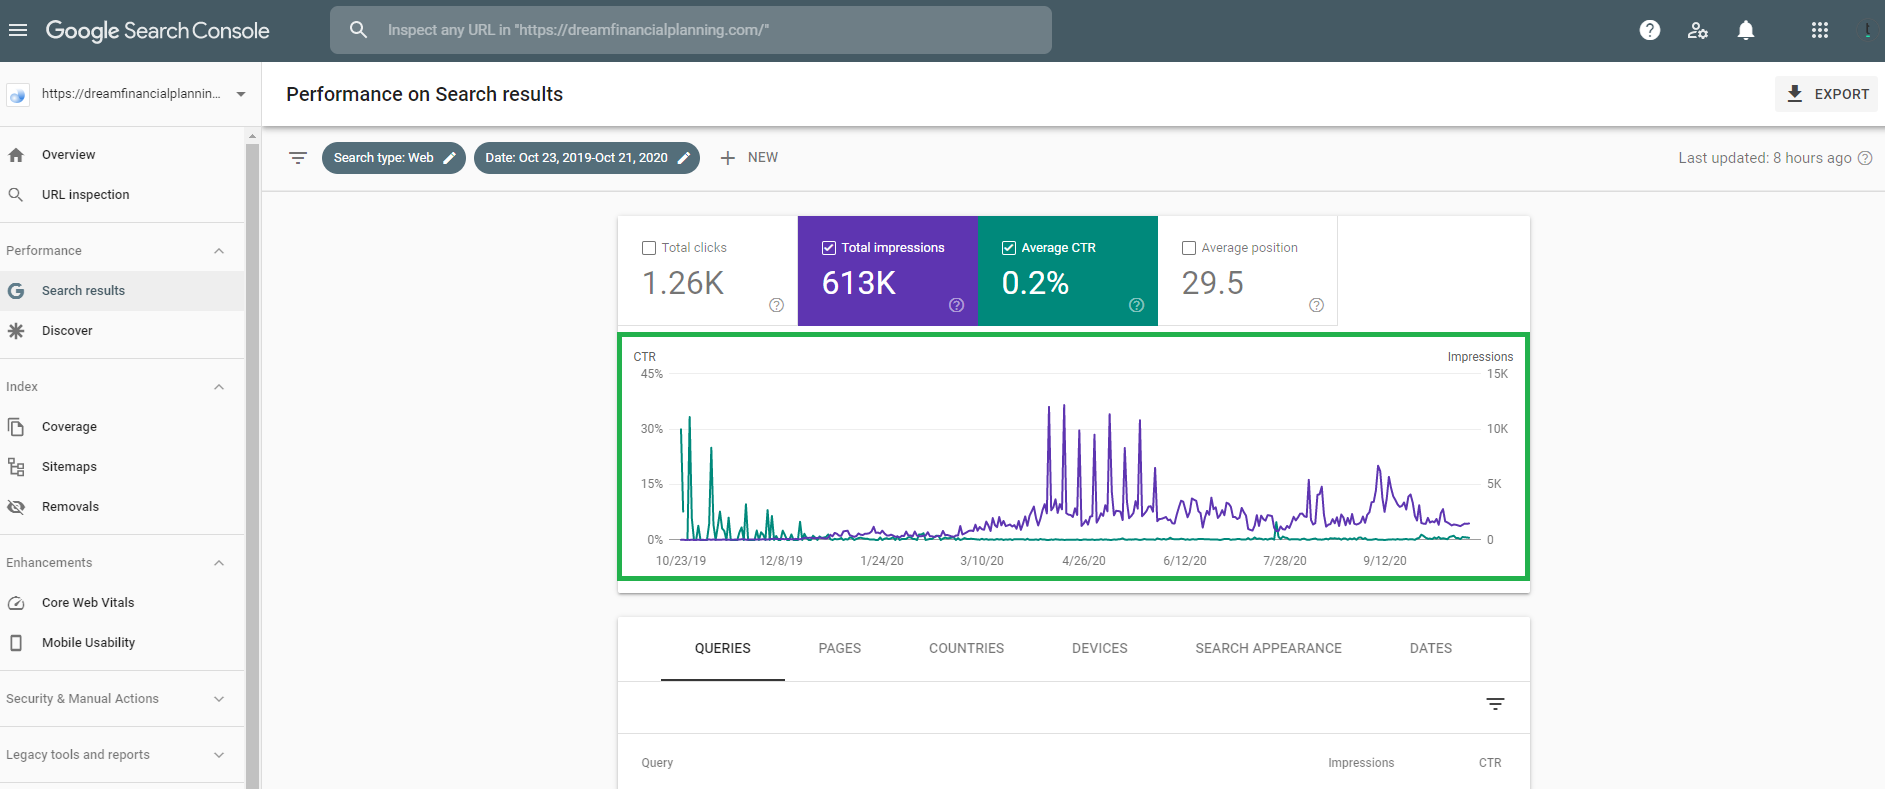This screenshot has width=1885, height=789.
Task: Uncheck the Average CTR metric
Action: 1009,248
